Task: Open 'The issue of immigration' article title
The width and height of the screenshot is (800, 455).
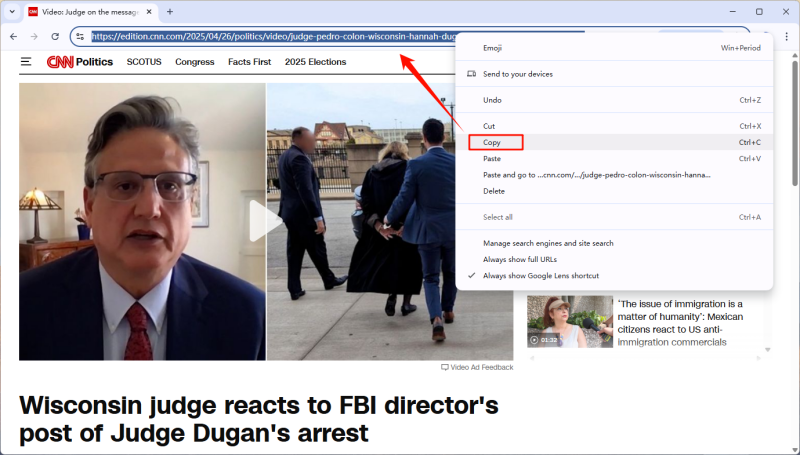Action: (680, 323)
